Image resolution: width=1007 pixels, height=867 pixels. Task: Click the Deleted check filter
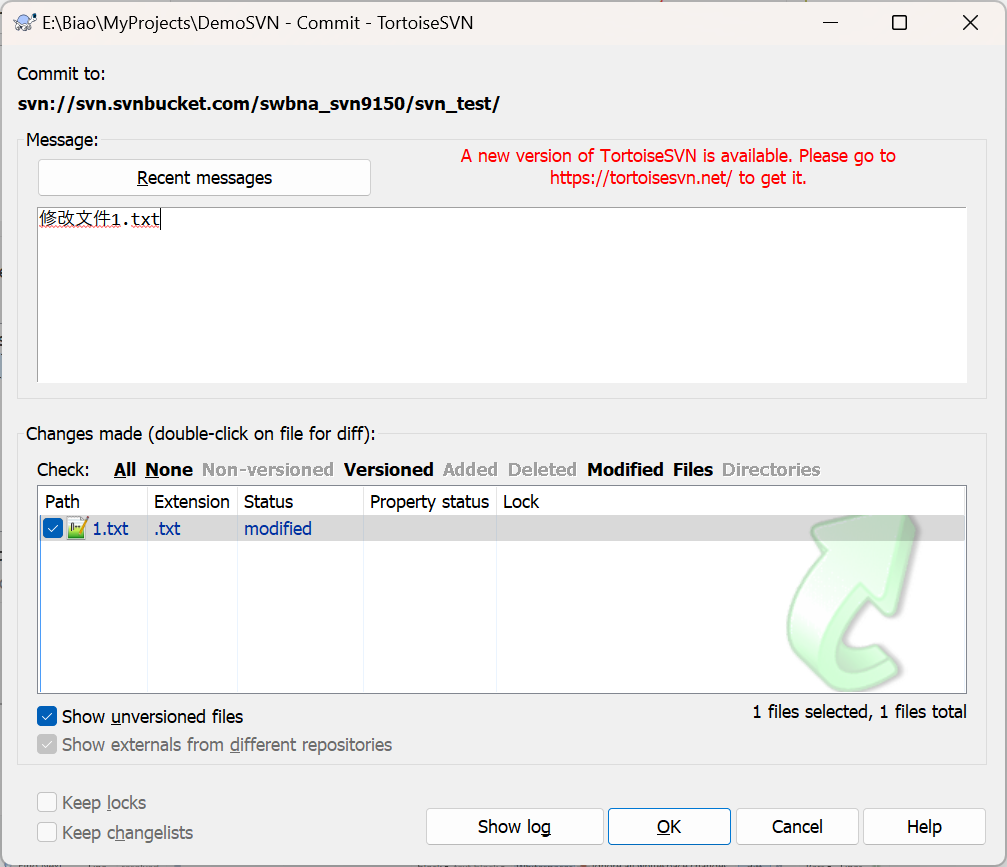[x=542, y=469]
